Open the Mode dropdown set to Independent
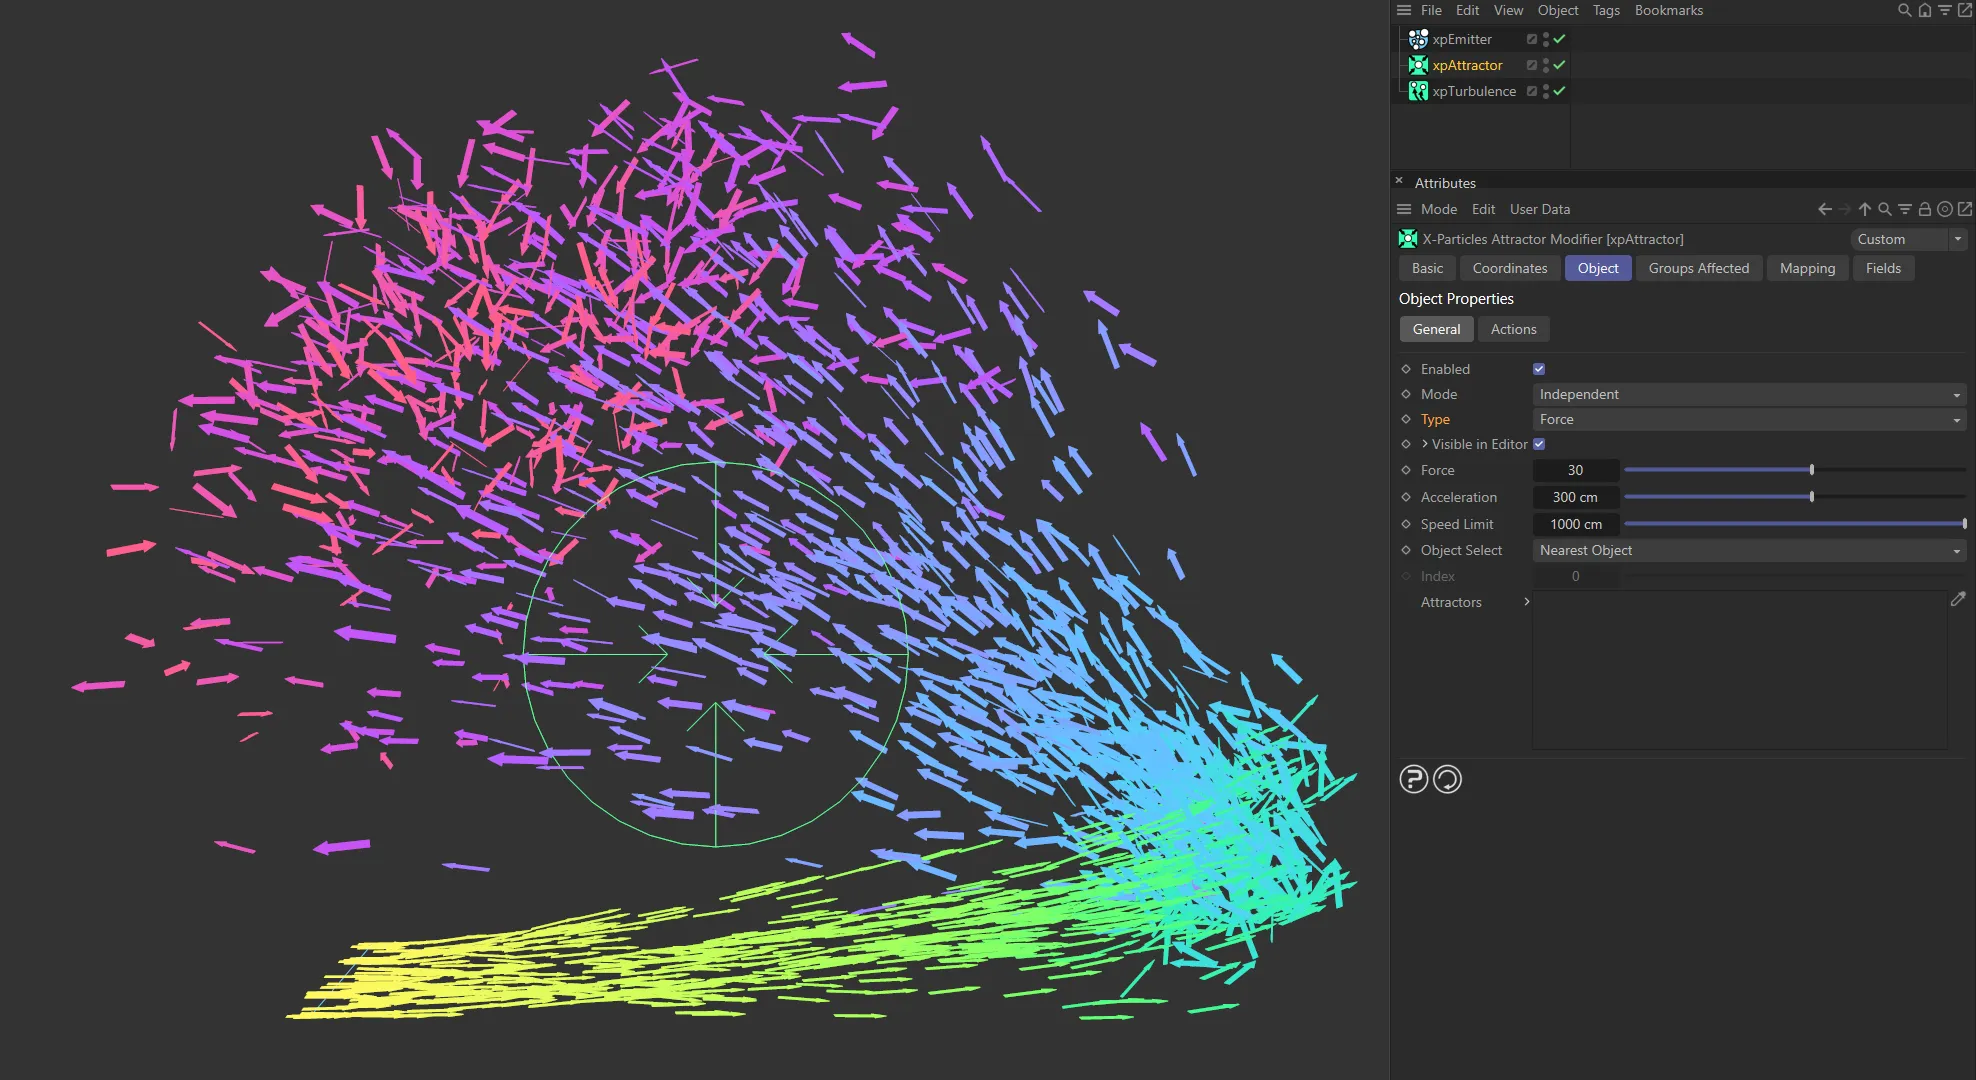This screenshot has width=1976, height=1080. point(1748,394)
